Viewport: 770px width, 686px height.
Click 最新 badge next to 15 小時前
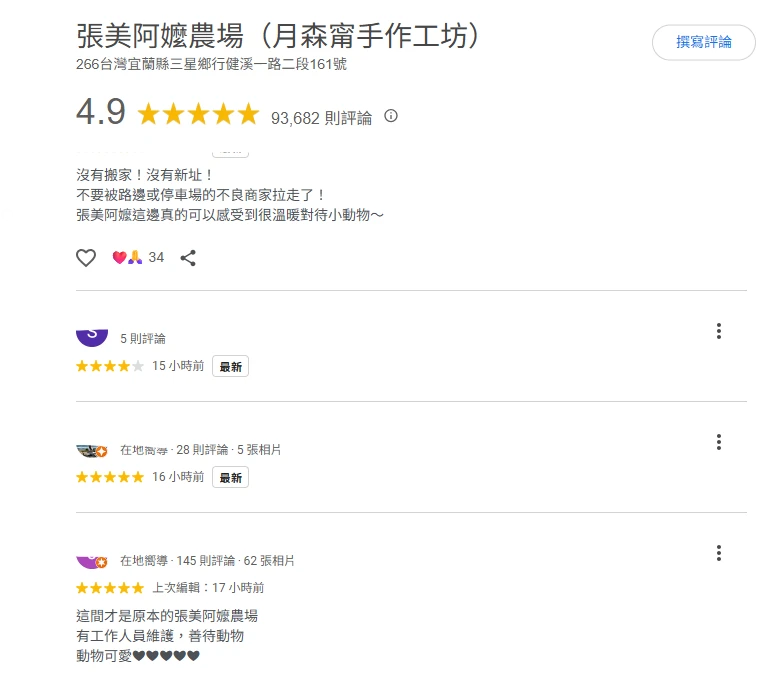(231, 367)
